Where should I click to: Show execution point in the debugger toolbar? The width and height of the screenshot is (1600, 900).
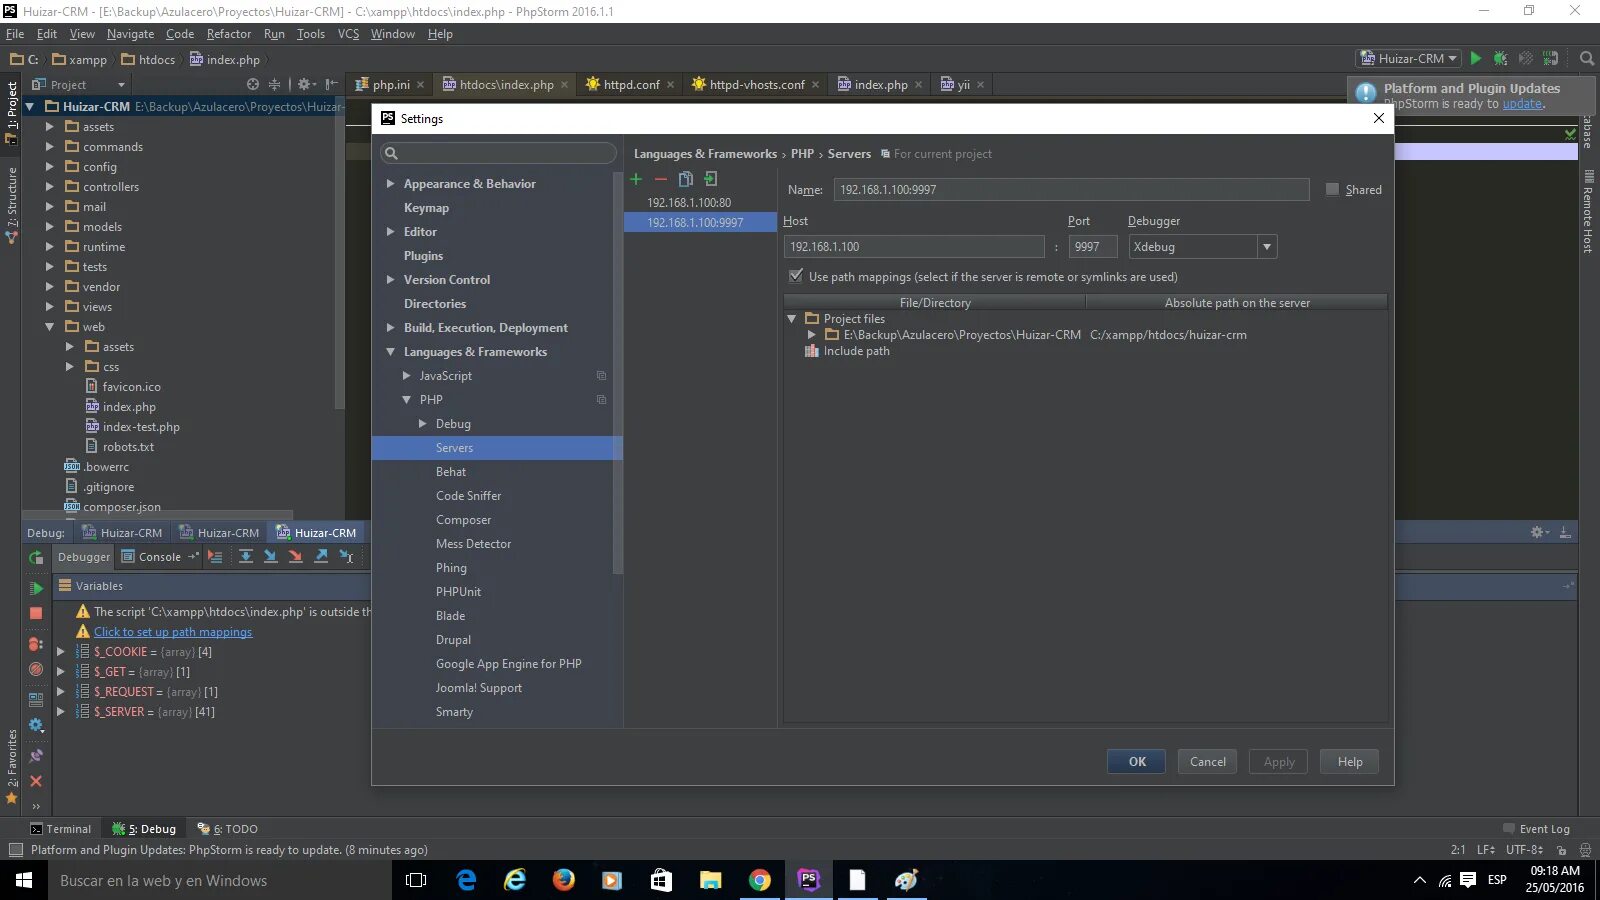coord(215,557)
